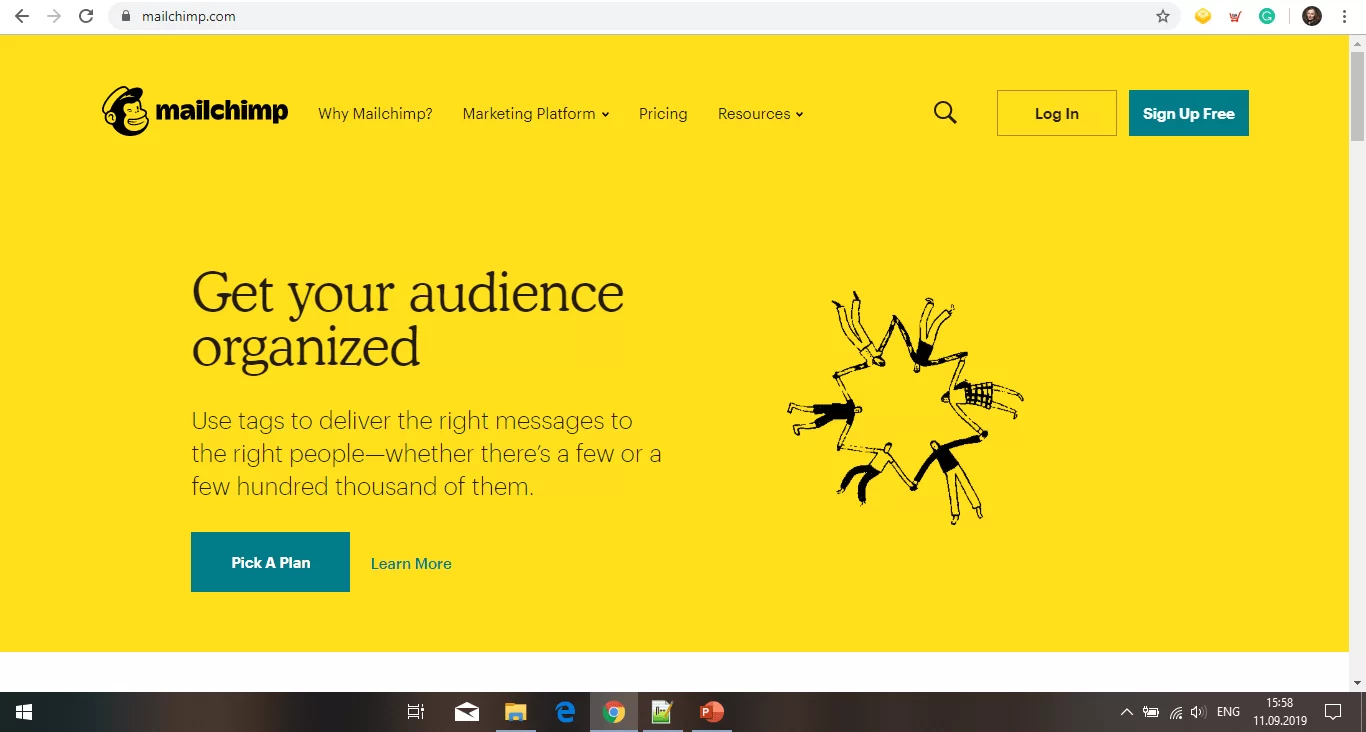Expand the Marketing Platform dropdown
1366x732 pixels.
535,114
